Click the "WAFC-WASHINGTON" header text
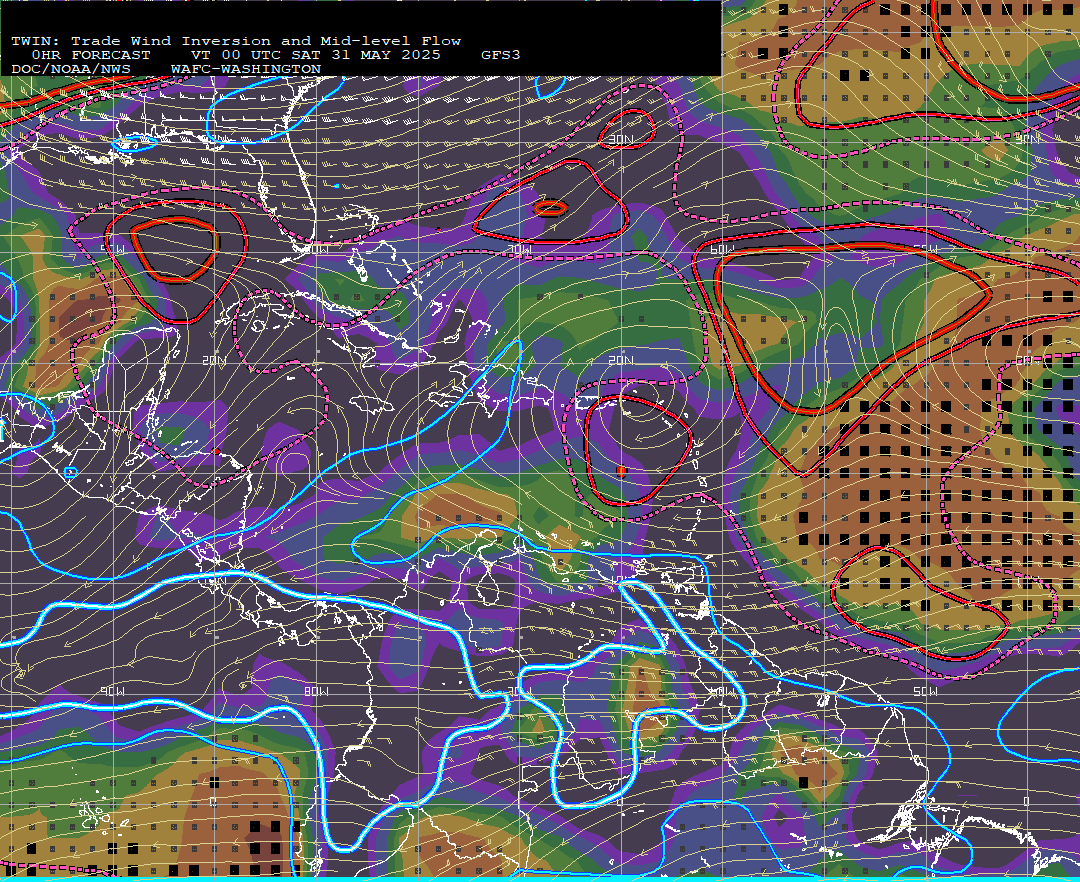The width and height of the screenshot is (1080, 882). (x=246, y=70)
